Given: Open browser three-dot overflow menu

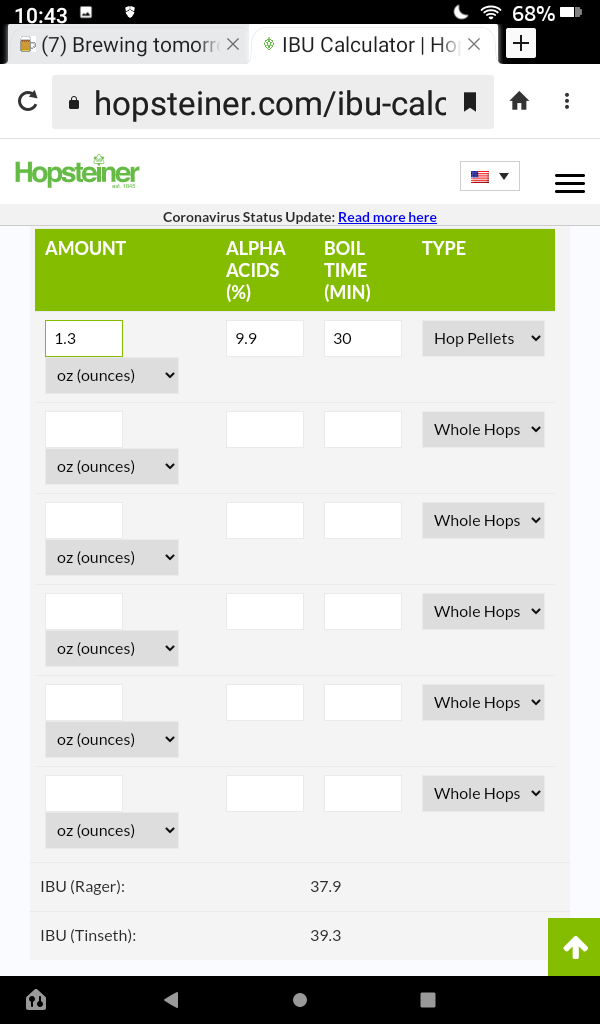Looking at the screenshot, I should pyautogui.click(x=567, y=101).
